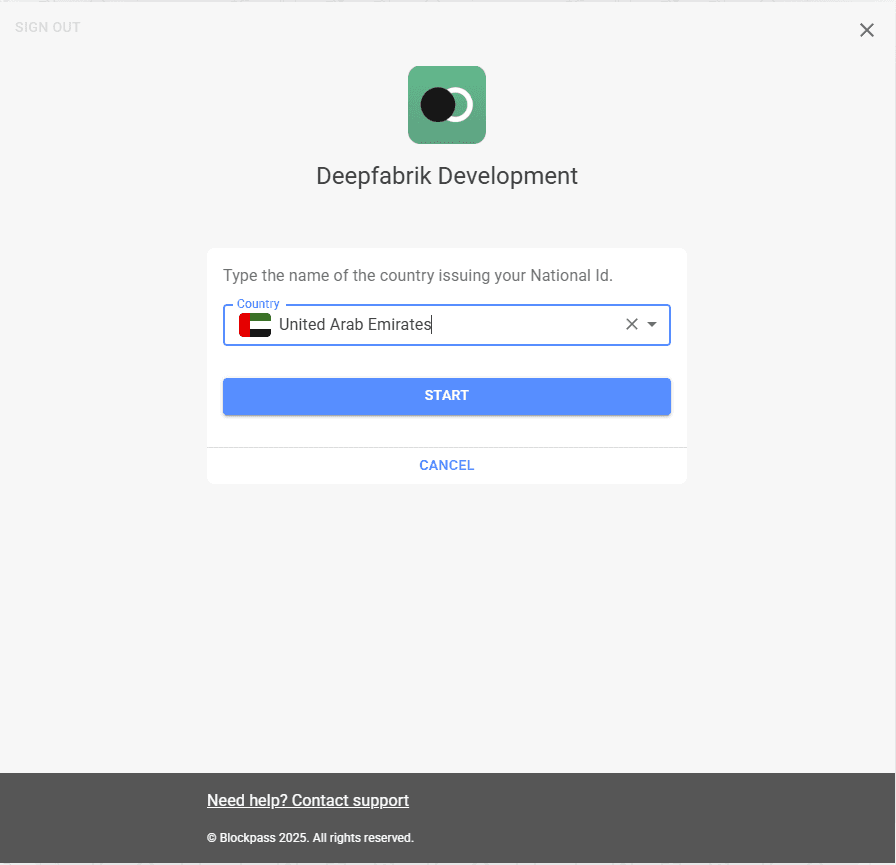Click CANCEL to abort verification

447,464
